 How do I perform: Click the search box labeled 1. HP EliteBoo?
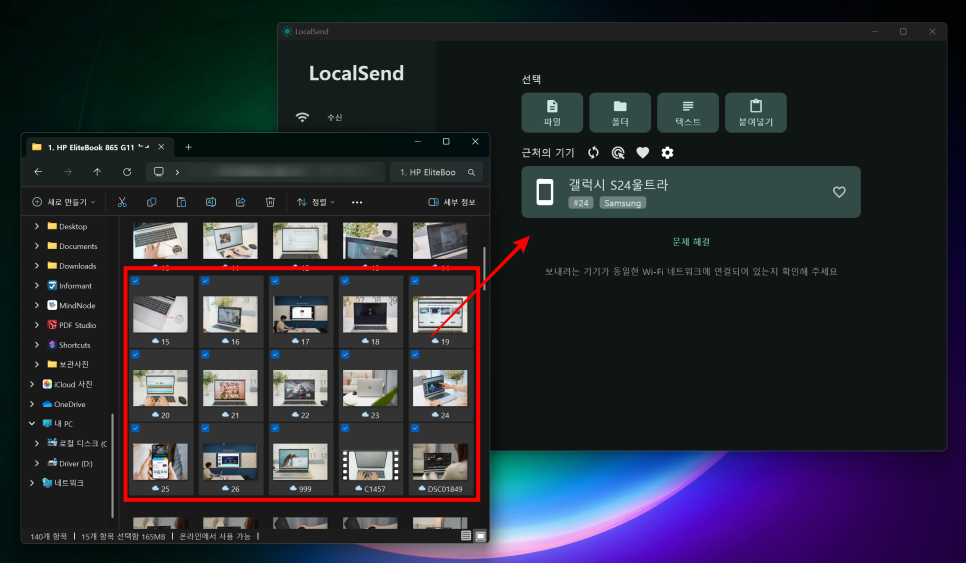436,172
